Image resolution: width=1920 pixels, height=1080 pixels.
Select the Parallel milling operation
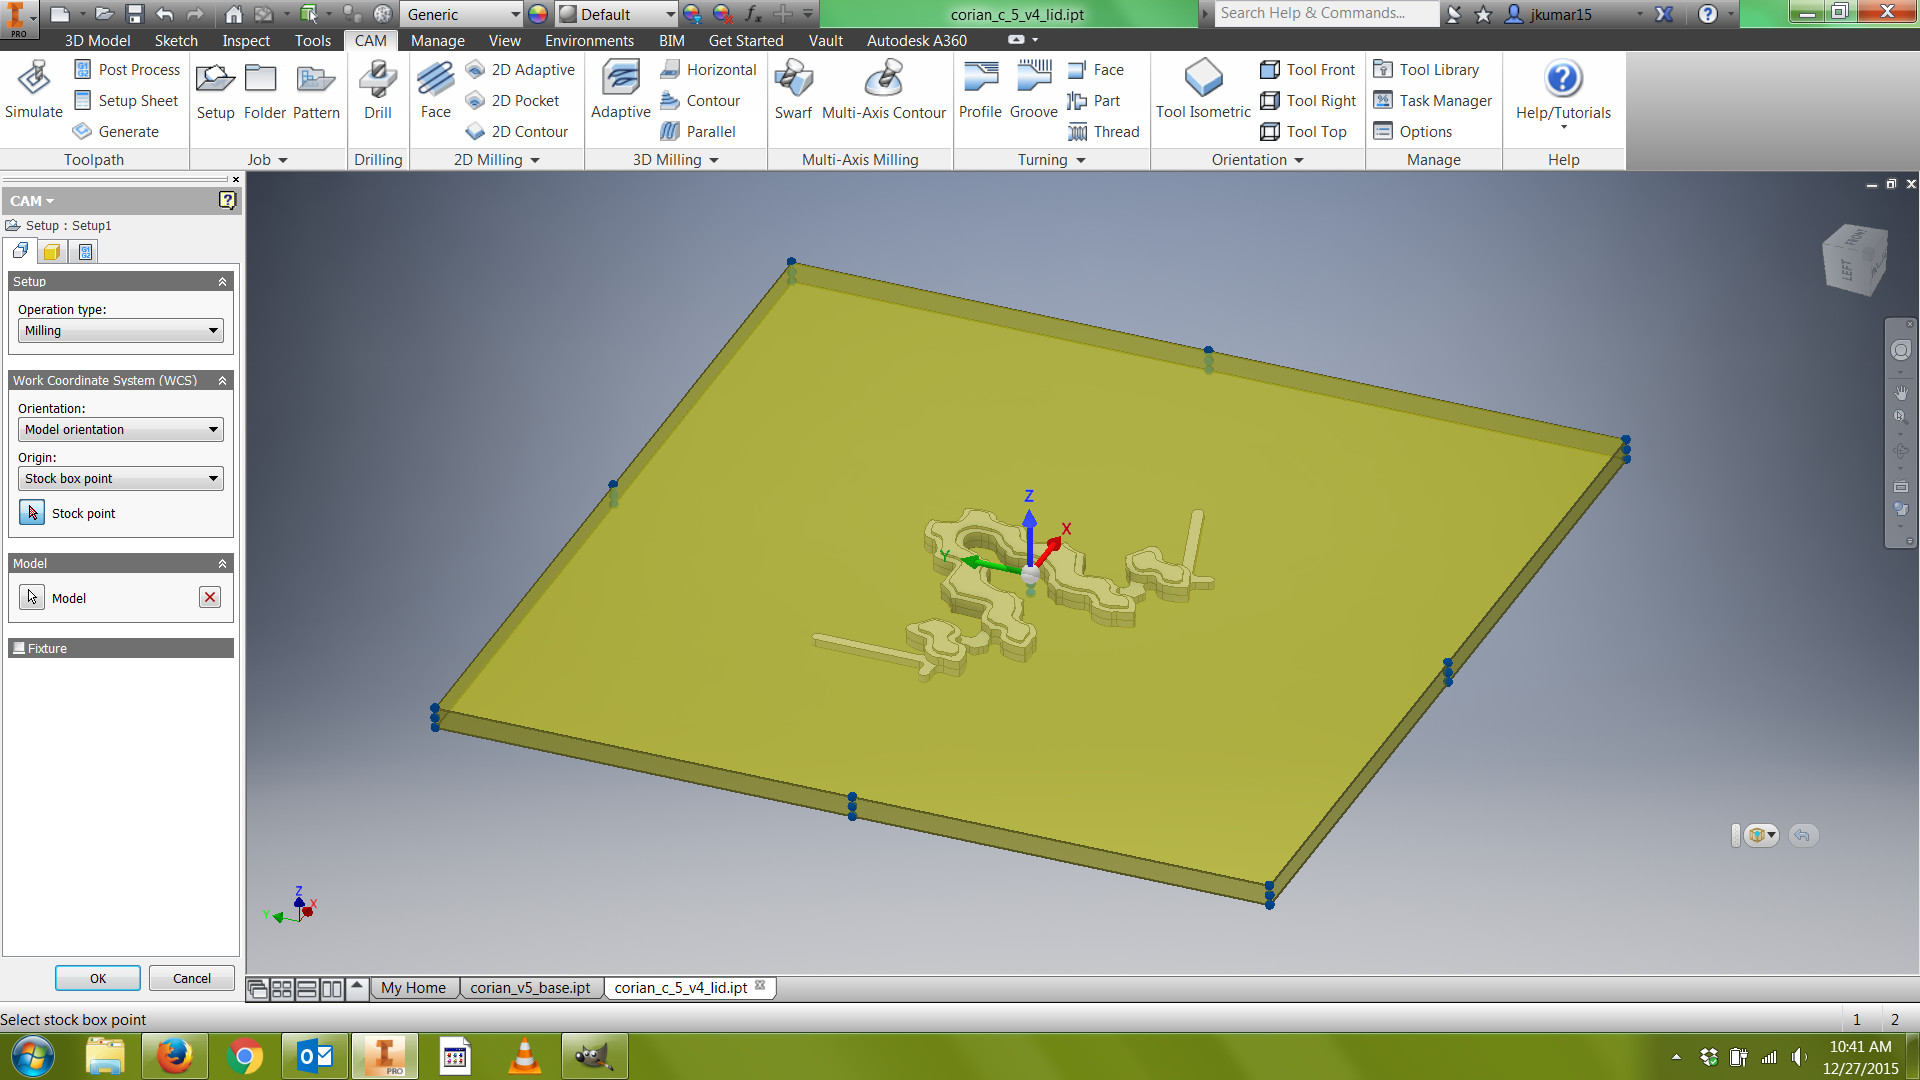coord(698,132)
